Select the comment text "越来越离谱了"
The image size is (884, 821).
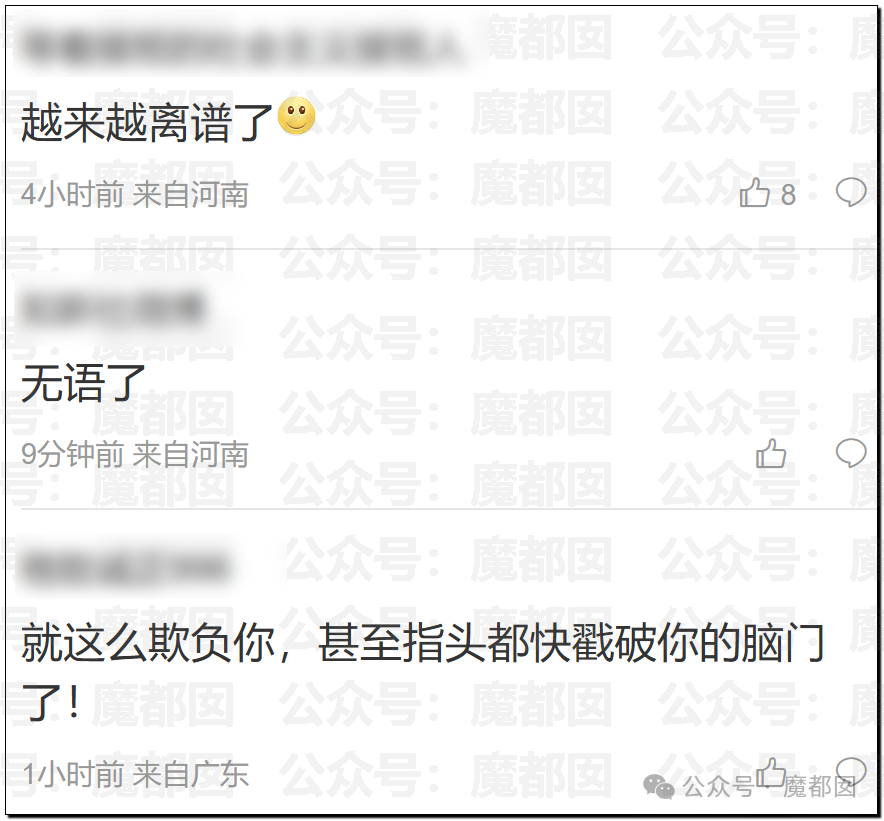[147, 122]
